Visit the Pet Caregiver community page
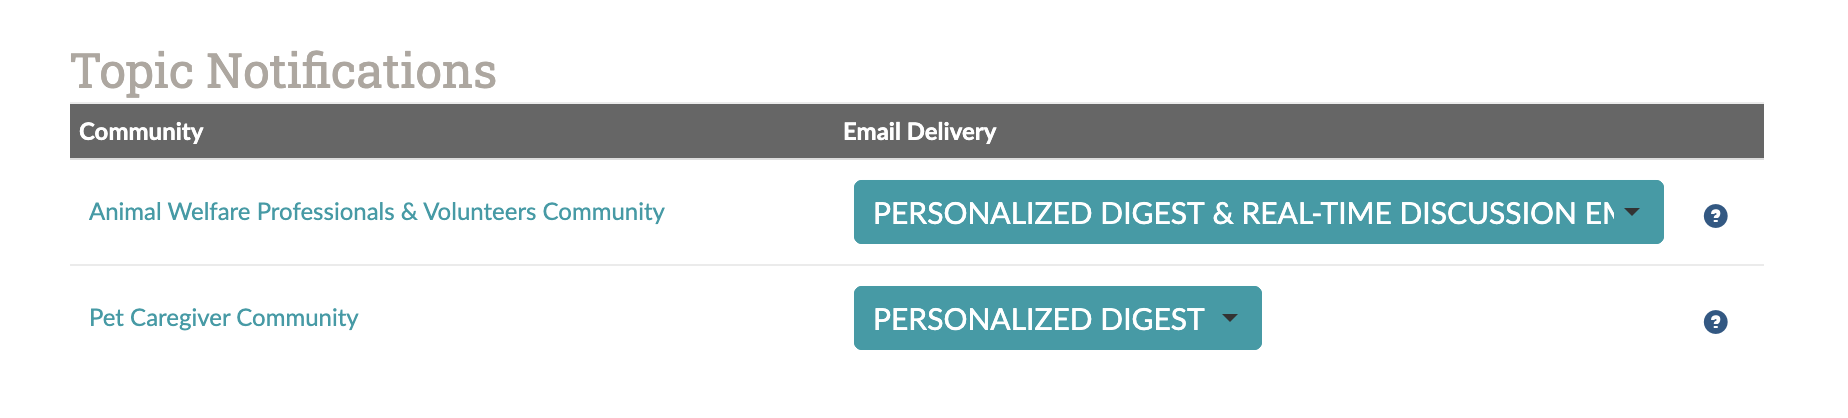 [223, 318]
